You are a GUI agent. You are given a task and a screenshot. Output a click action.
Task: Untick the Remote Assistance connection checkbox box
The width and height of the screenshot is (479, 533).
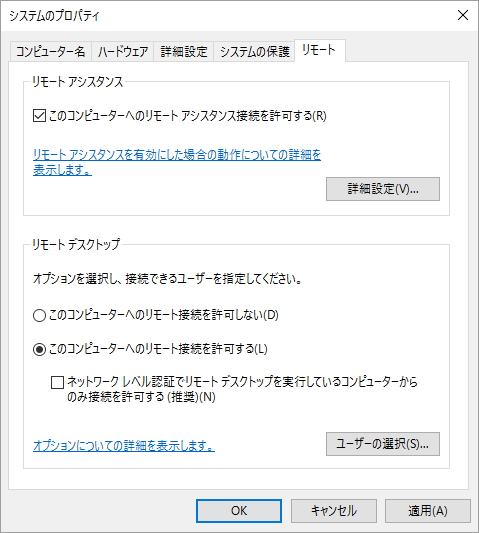39,116
